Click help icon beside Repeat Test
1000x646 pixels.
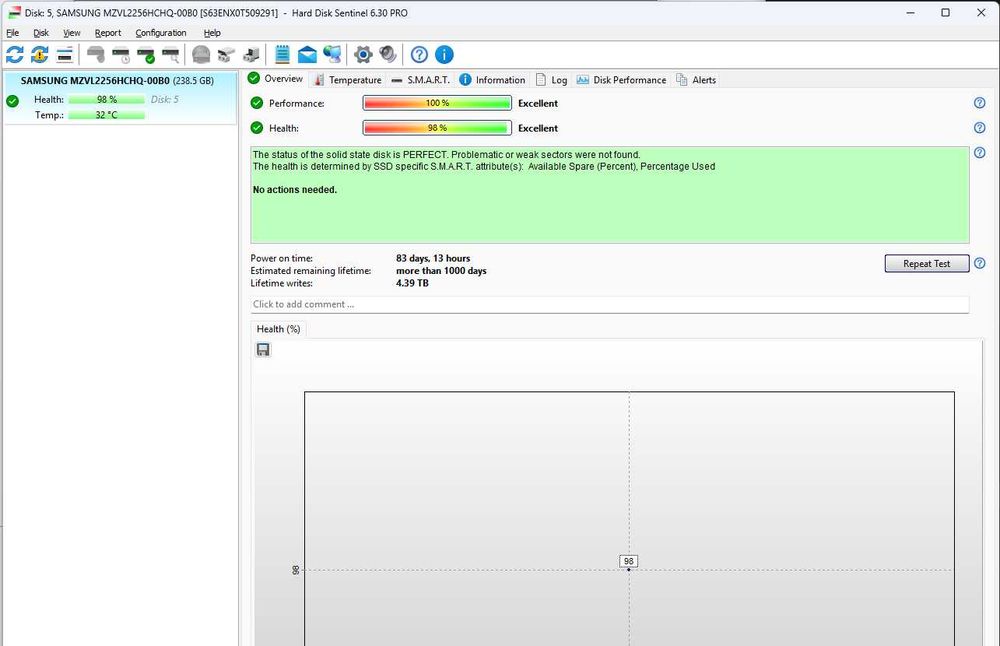point(980,263)
